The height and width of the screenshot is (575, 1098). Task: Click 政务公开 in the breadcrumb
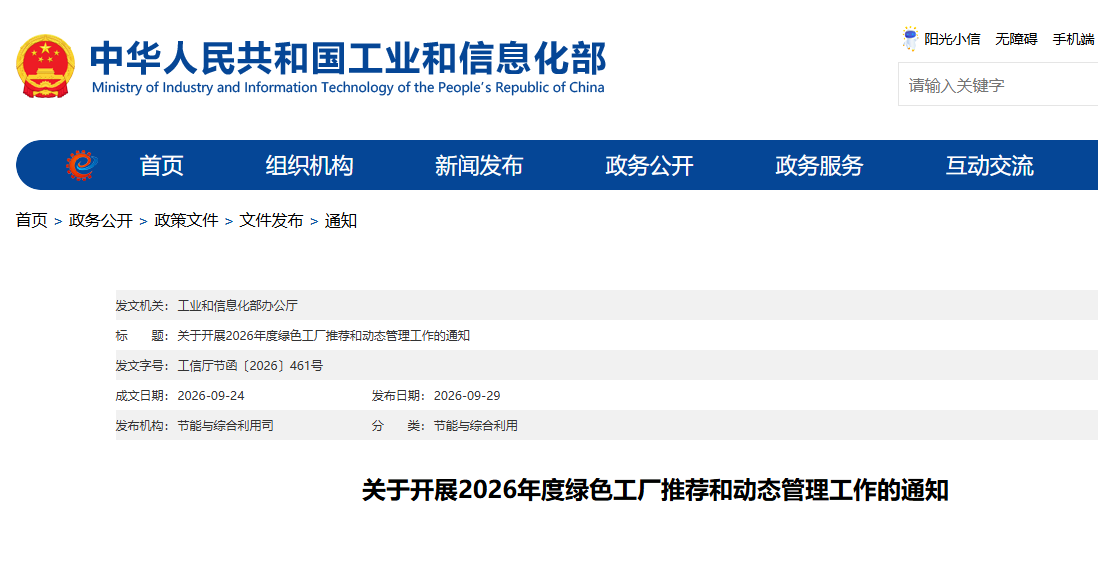point(101,221)
